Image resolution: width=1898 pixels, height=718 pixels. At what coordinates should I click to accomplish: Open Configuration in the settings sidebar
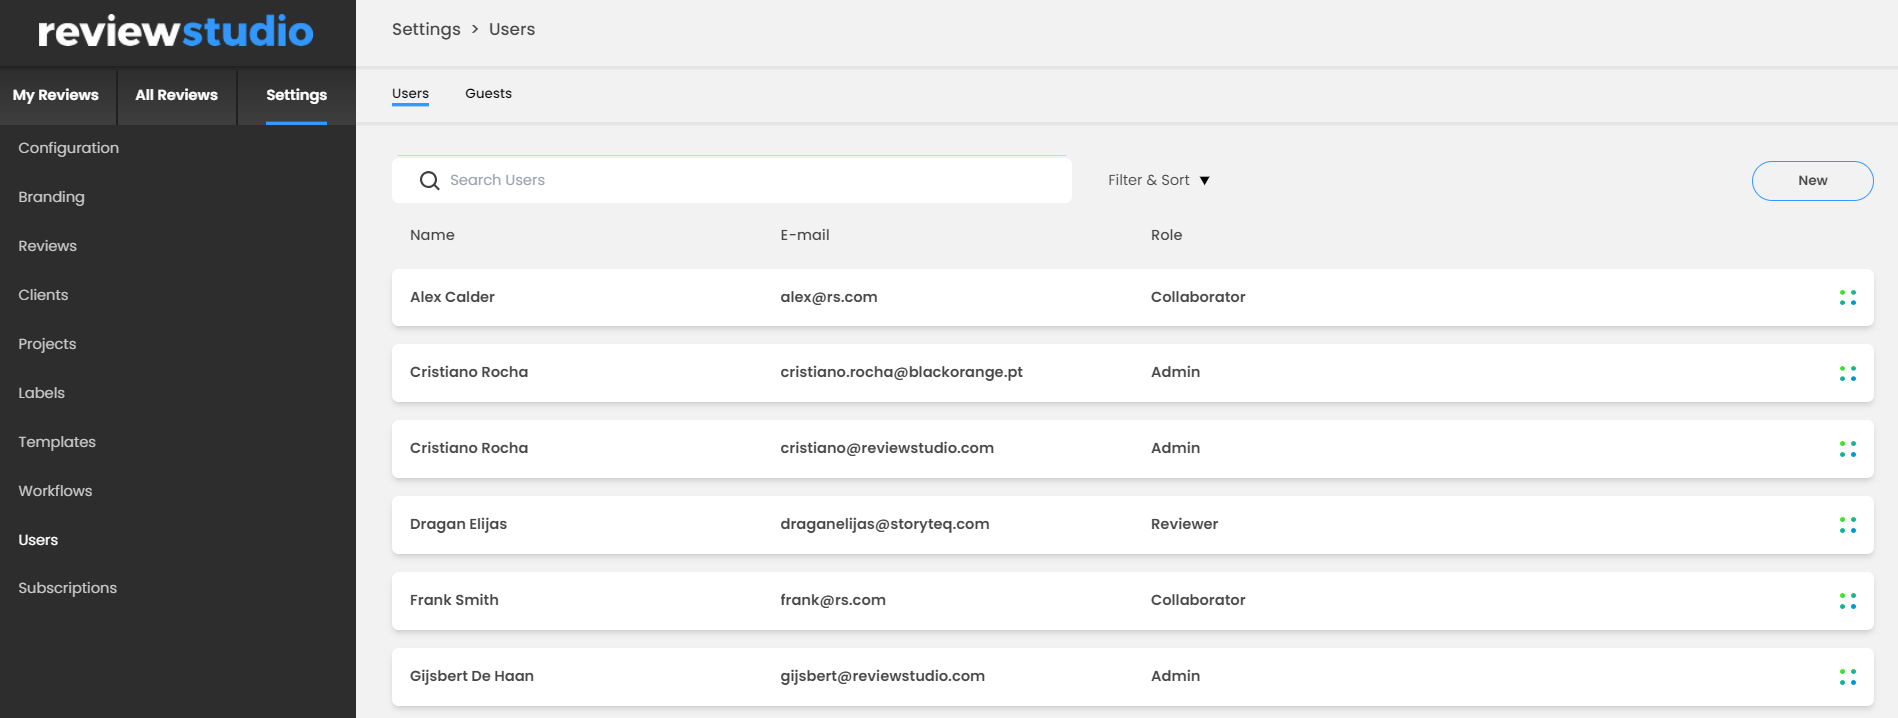tap(68, 148)
